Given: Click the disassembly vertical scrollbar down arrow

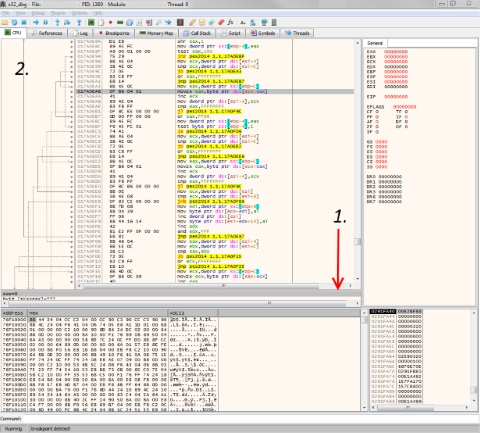Looking at the screenshot, I should pos(357,279).
